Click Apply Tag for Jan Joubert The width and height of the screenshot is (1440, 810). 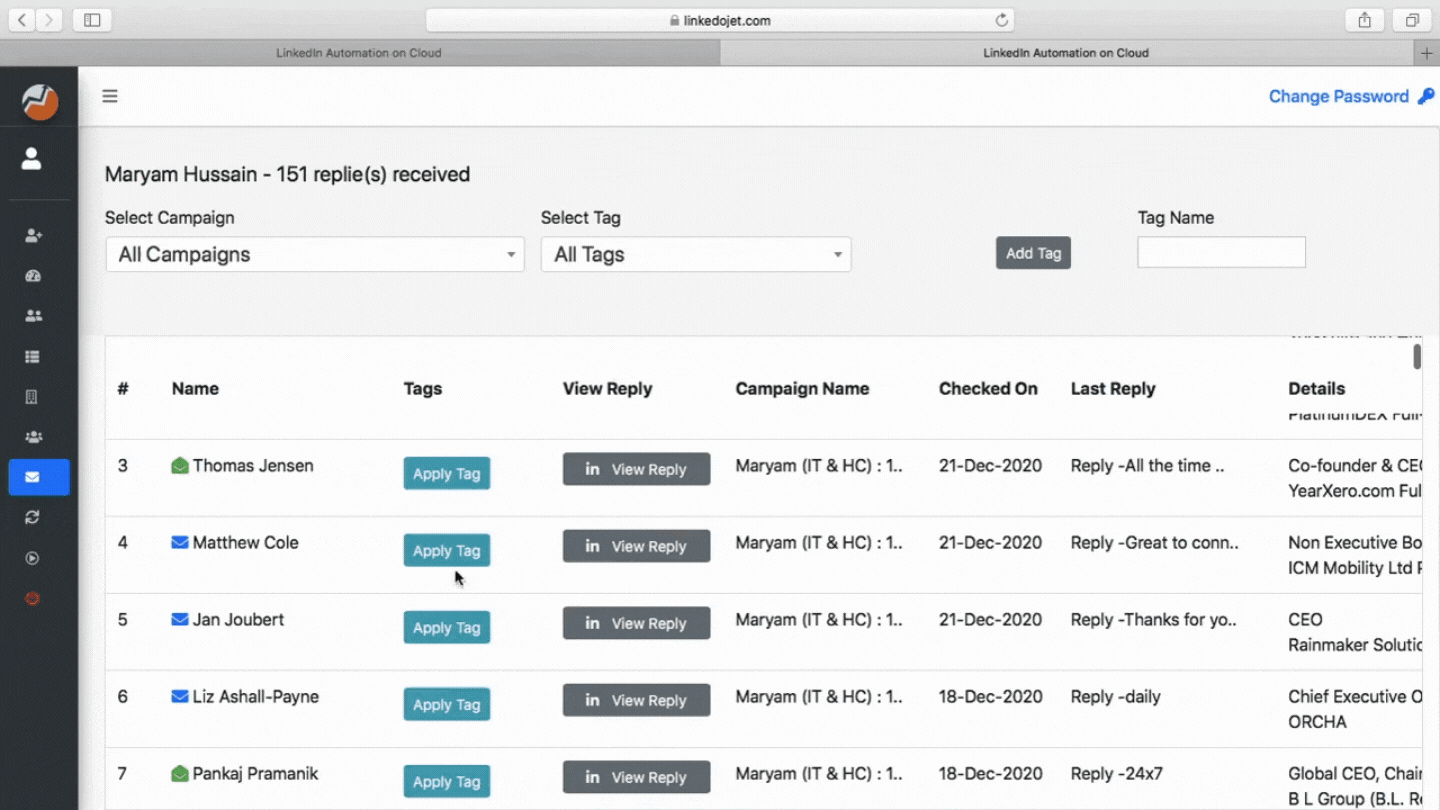(x=447, y=627)
